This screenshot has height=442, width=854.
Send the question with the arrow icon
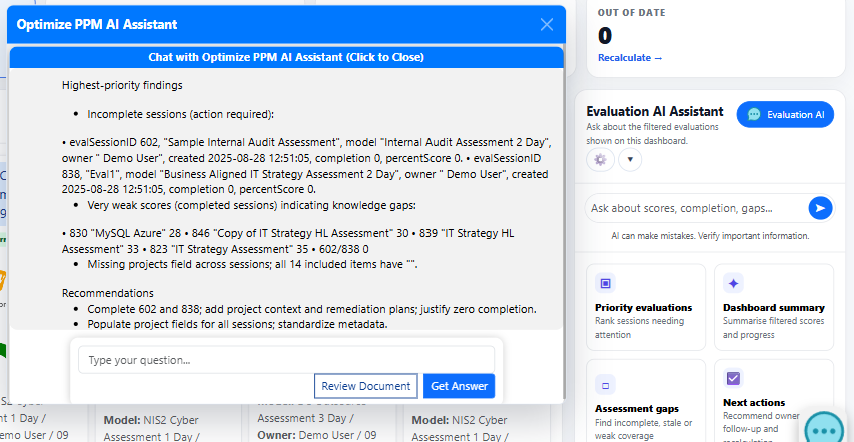click(820, 208)
